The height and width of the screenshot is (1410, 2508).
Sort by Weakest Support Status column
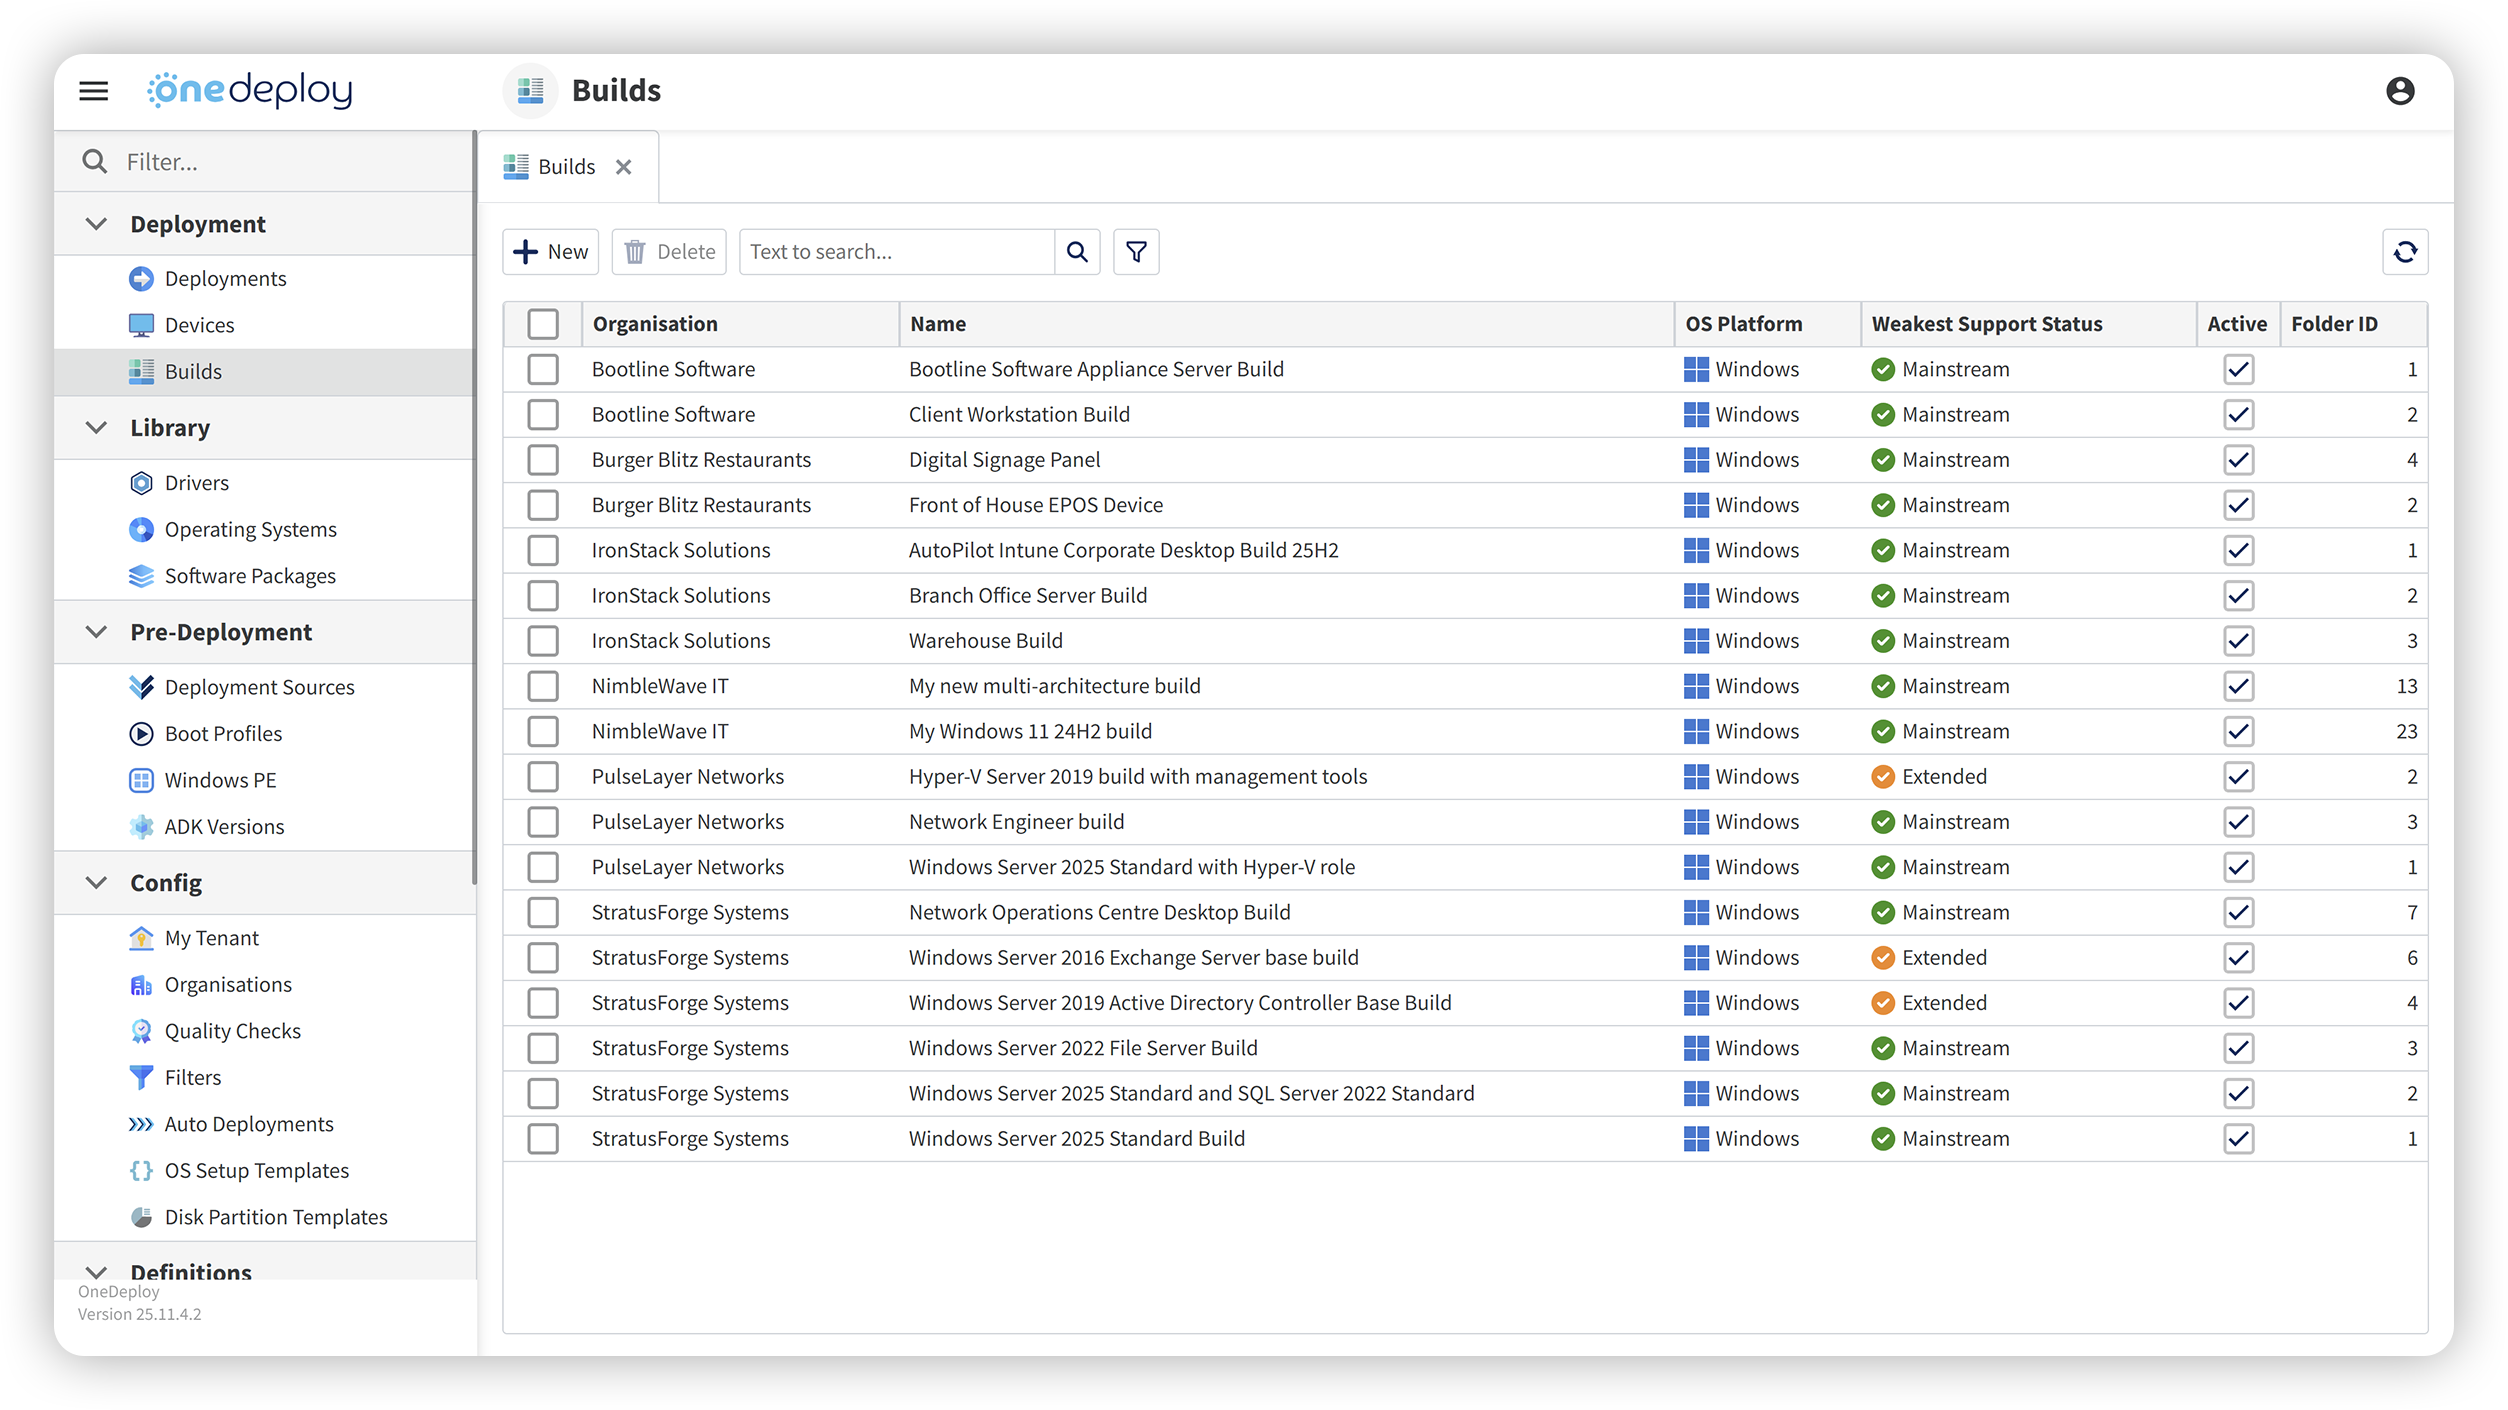click(x=1986, y=324)
